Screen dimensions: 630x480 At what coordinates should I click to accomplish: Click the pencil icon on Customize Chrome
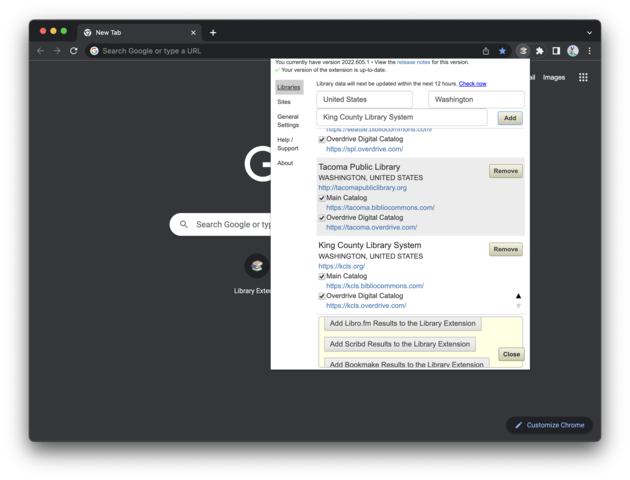click(519, 425)
